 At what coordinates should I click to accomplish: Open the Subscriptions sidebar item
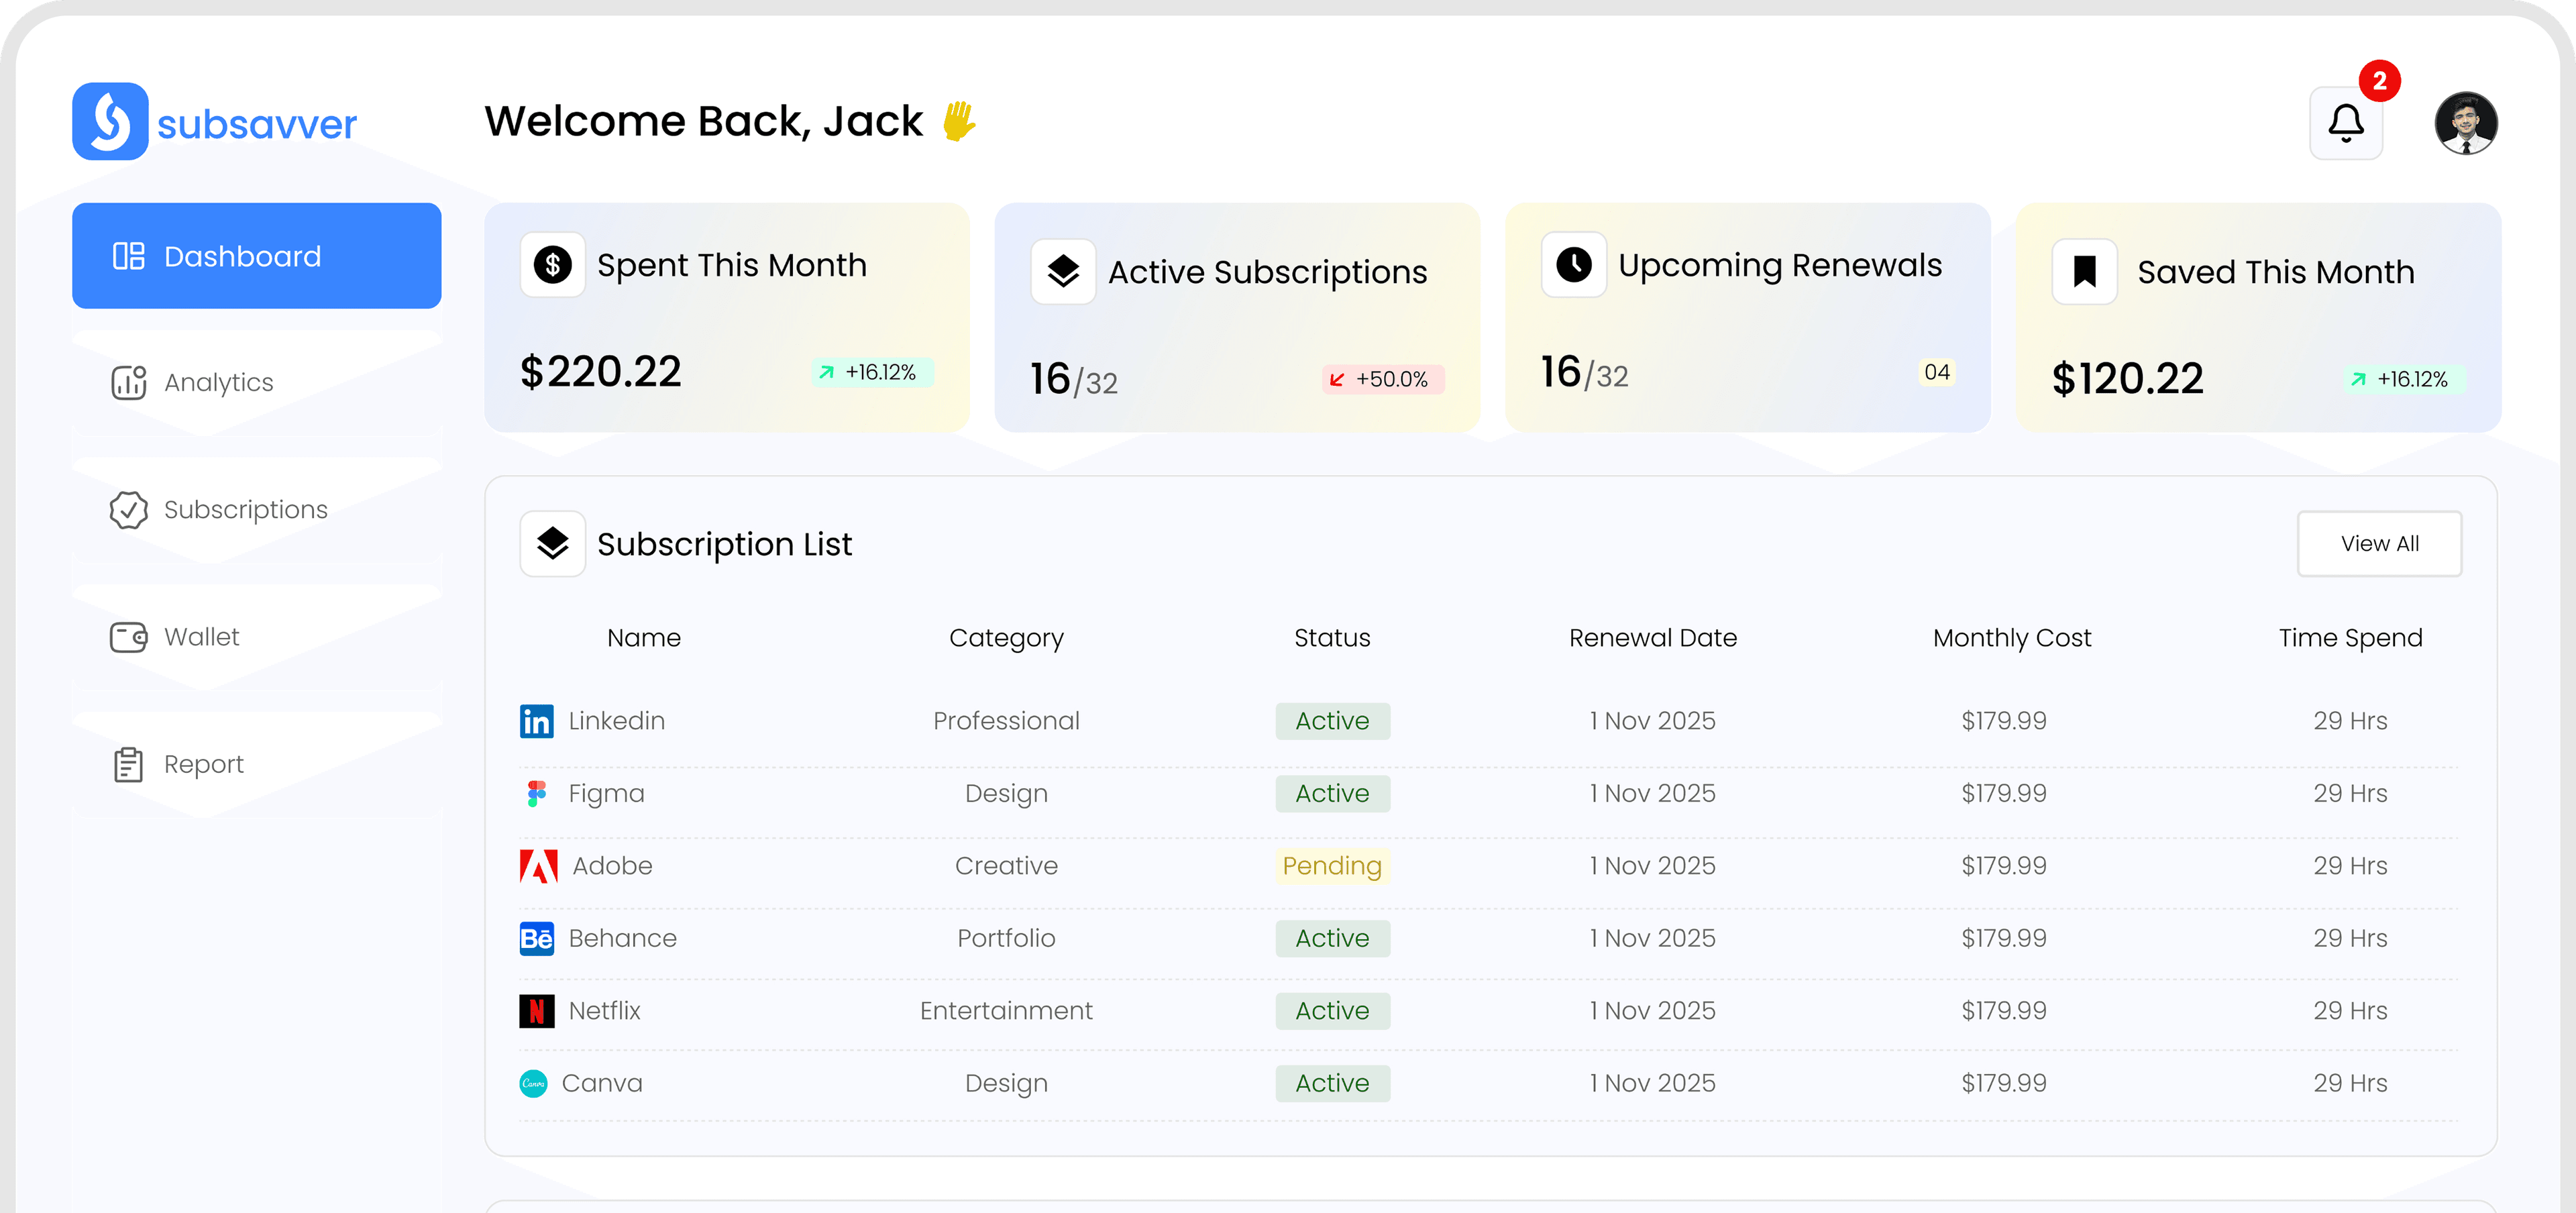pyautogui.click(x=245, y=510)
